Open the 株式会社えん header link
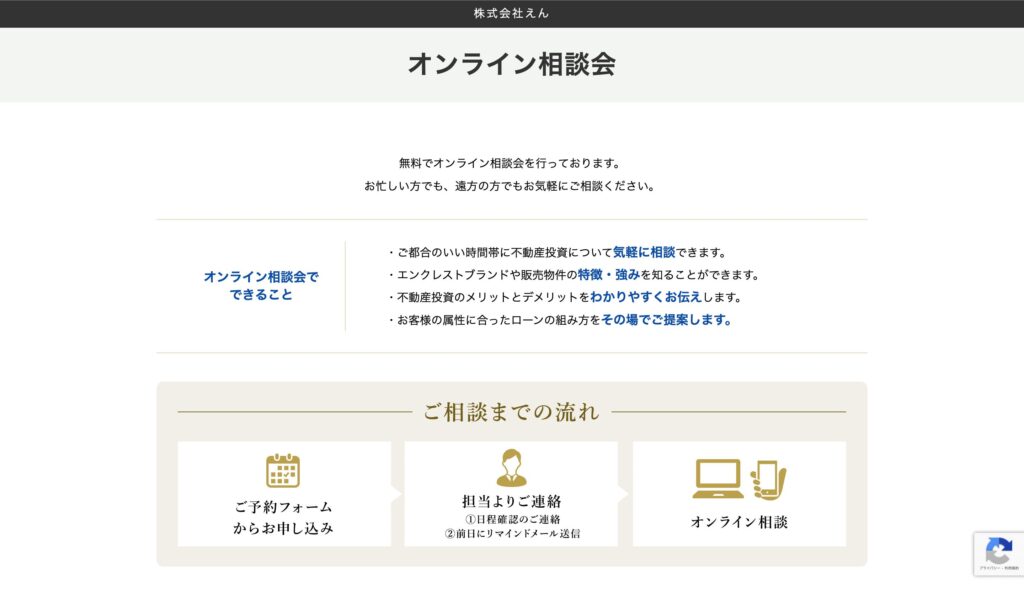Screen dimensions: 1024x594 [511, 13]
